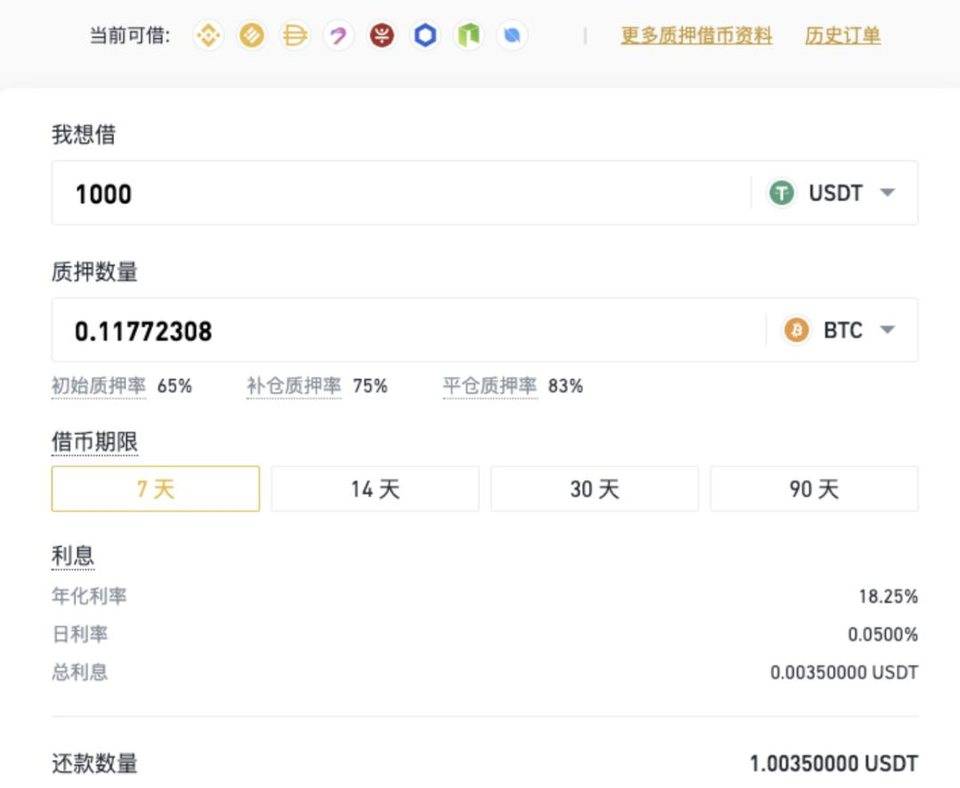Viewport: 960px width, 788px height.
Task: Open 更多质押借币资料 link
Action: [x=695, y=35]
